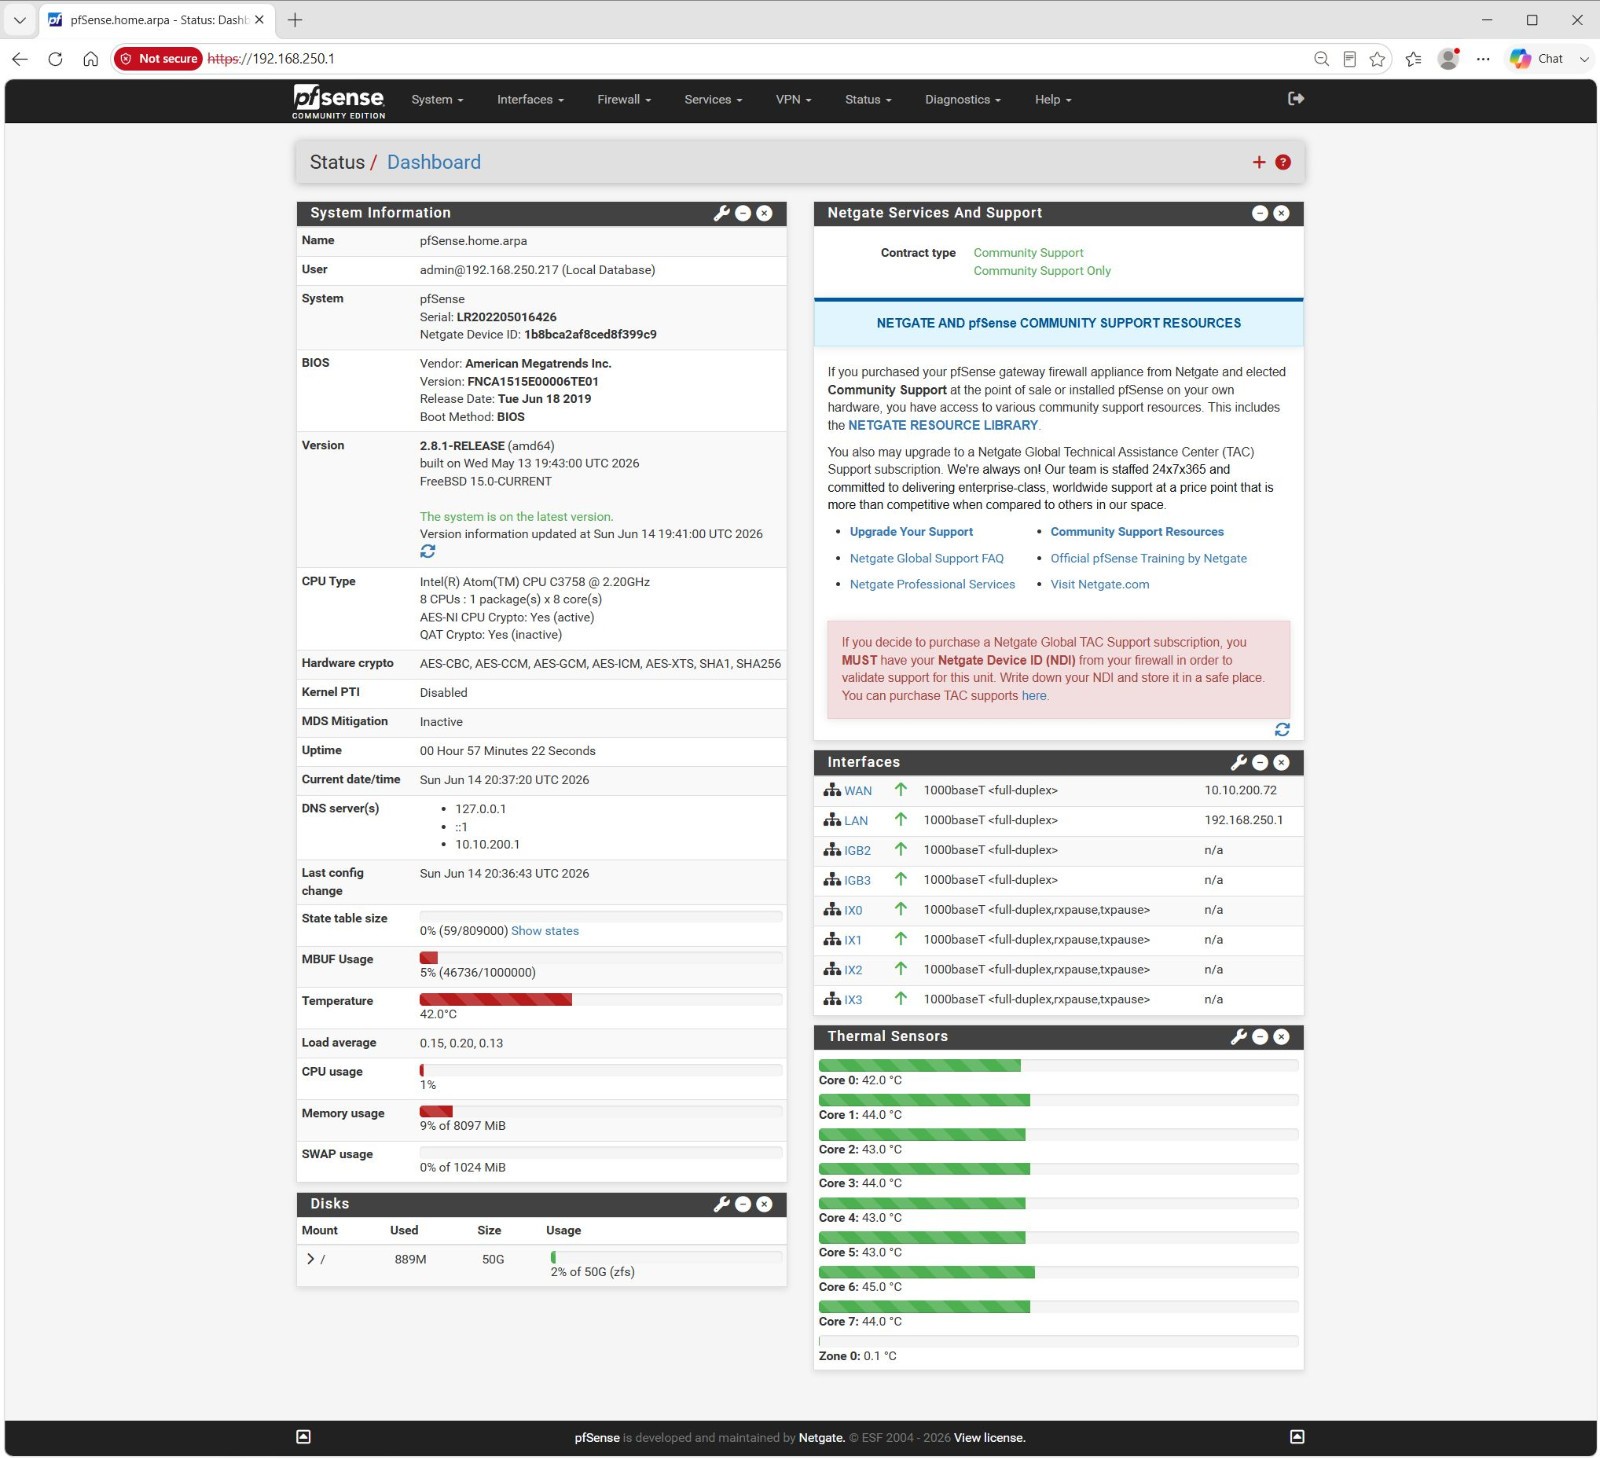
Task: Click the WAN interface network icon
Action: tap(832, 790)
